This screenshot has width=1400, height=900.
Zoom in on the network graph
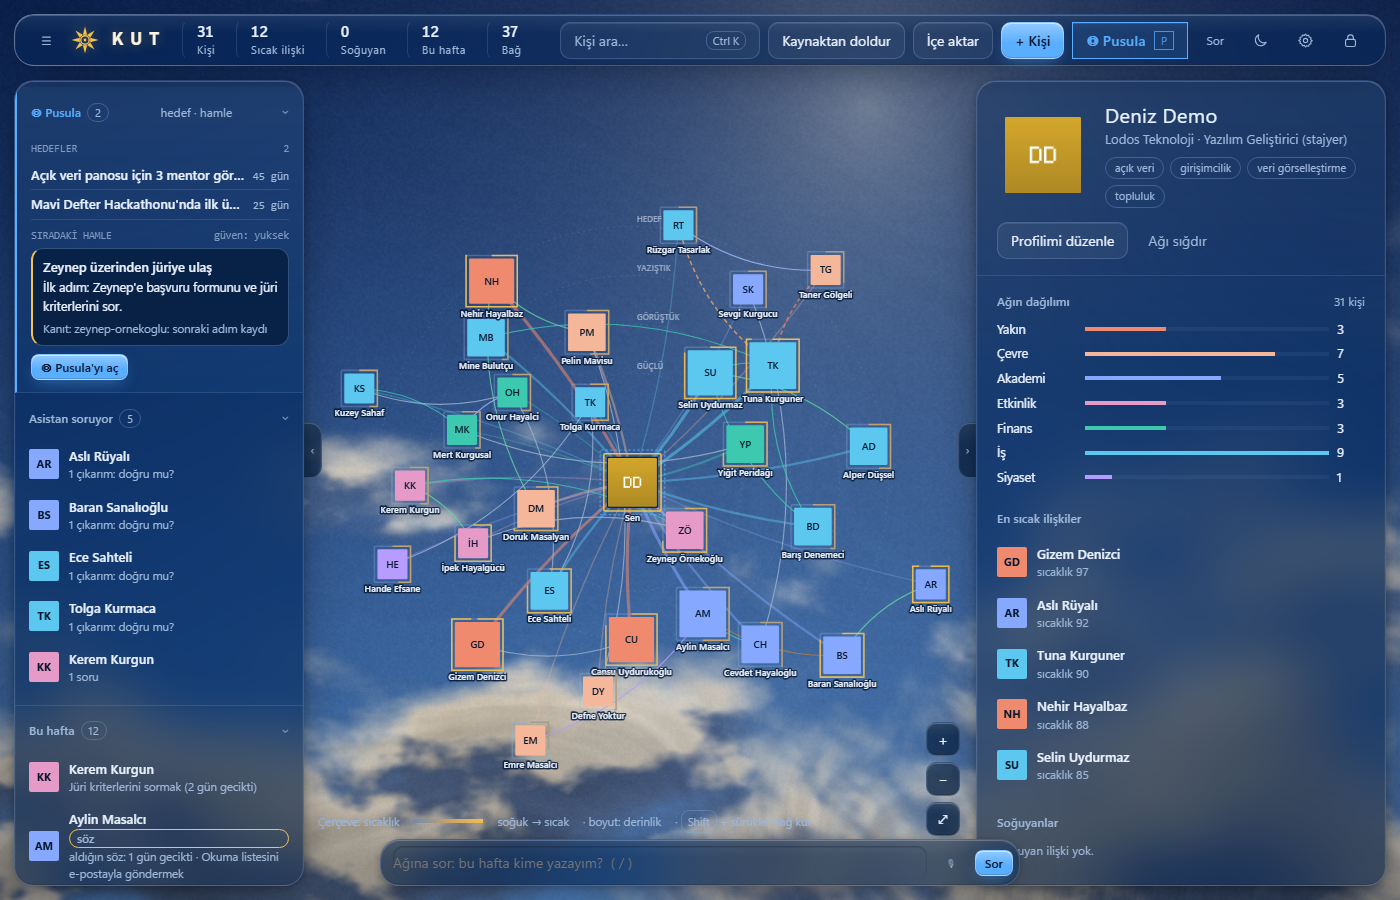[942, 741]
